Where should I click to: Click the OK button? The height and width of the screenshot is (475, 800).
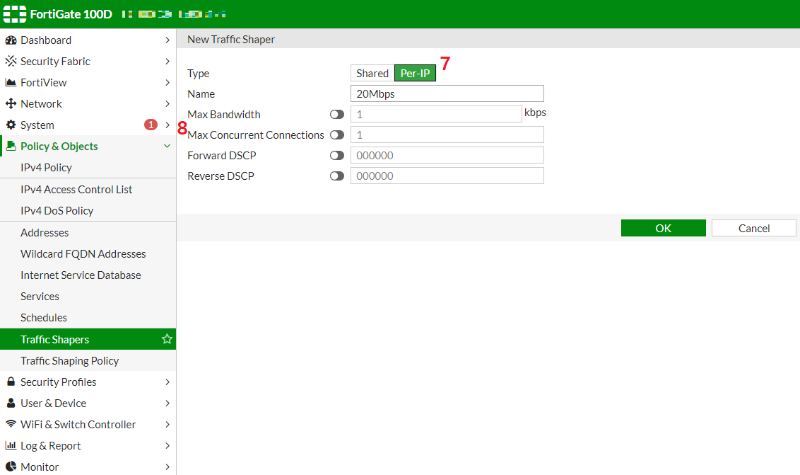[x=663, y=228]
